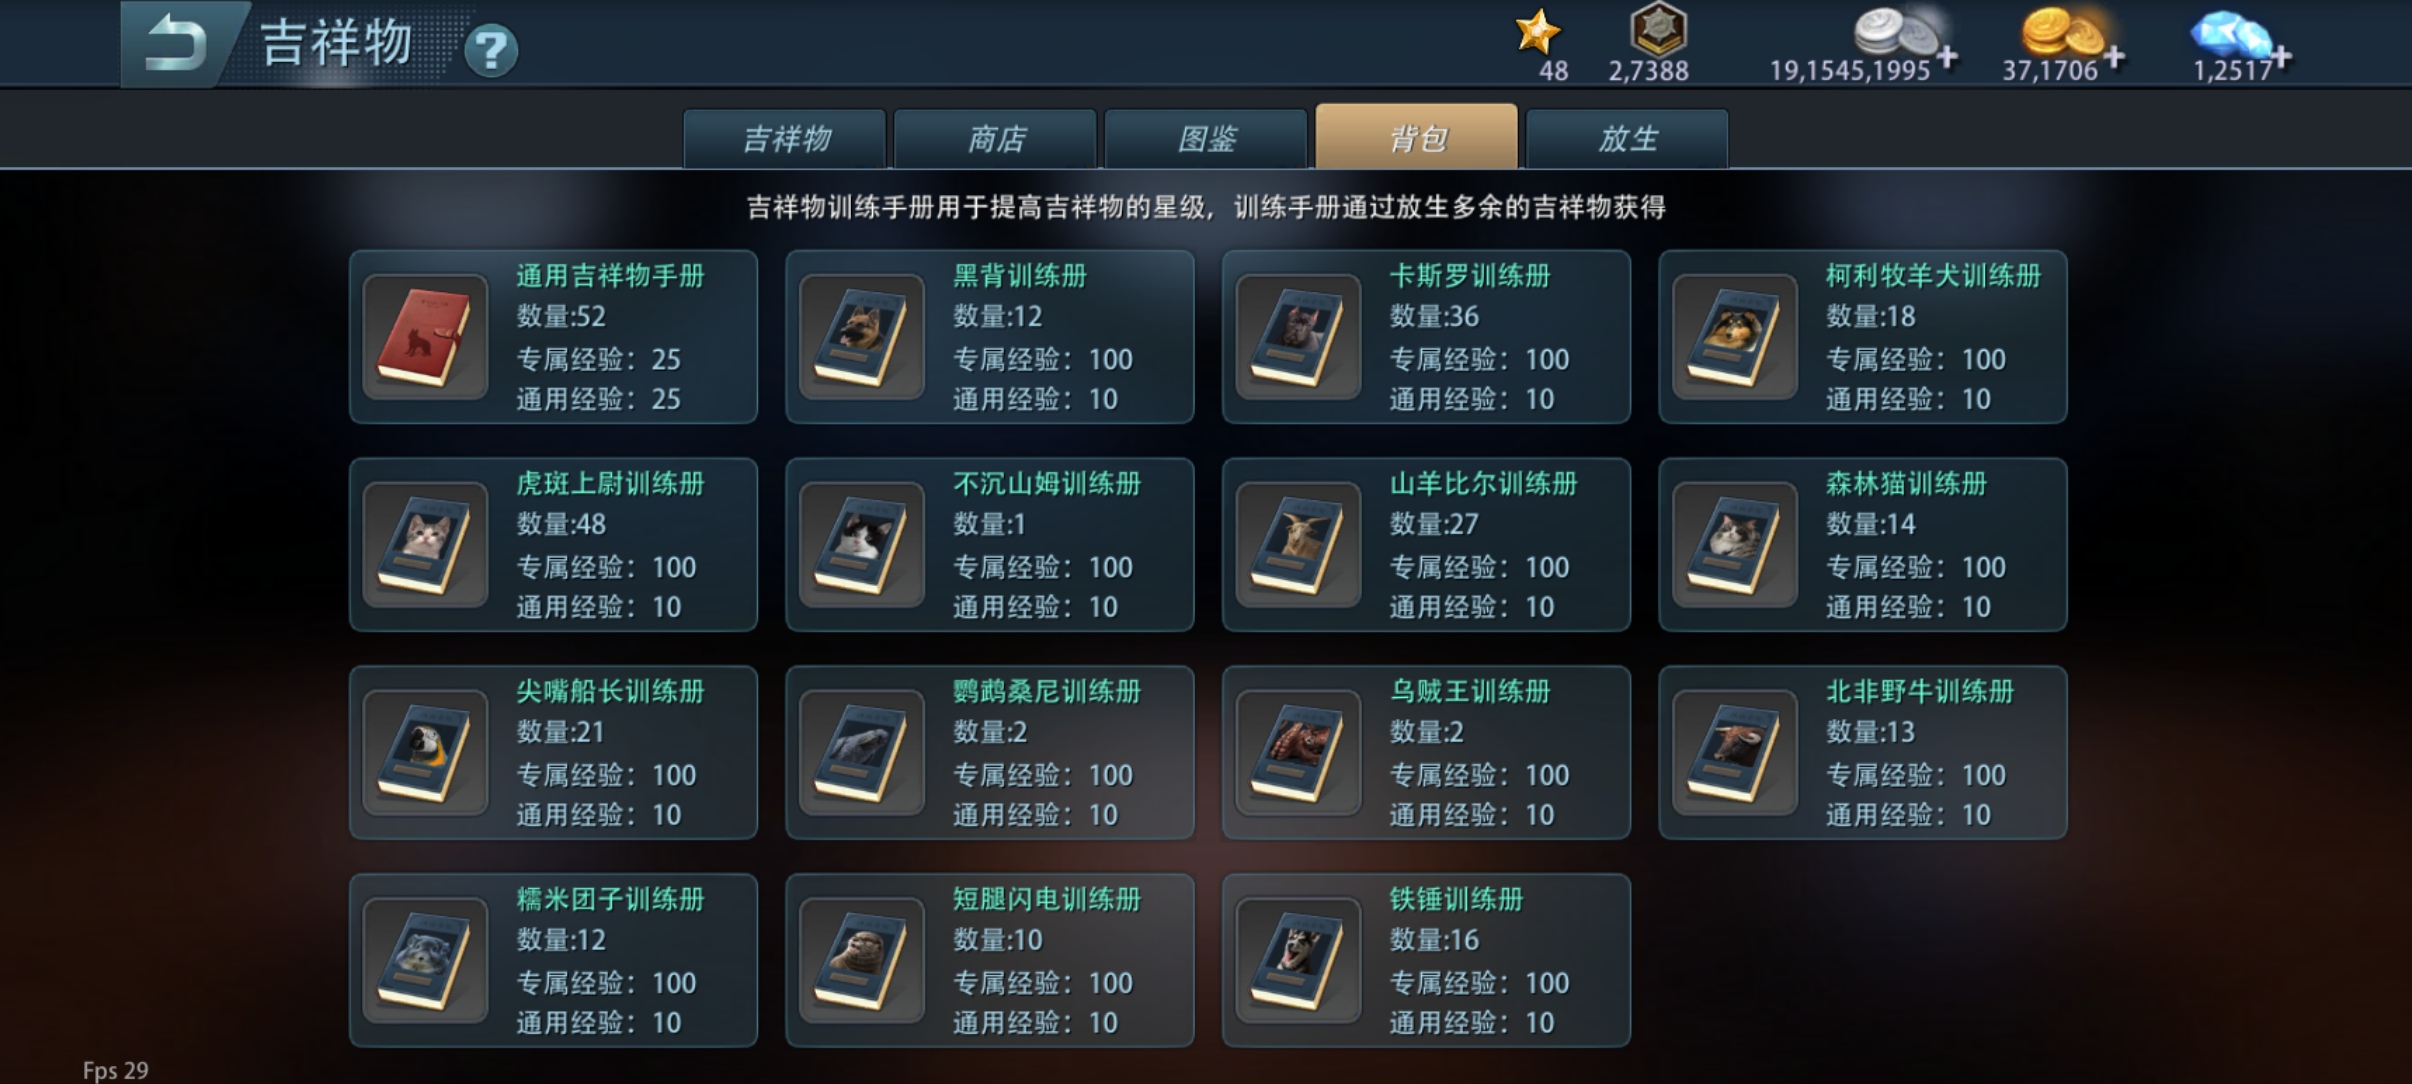Tap the 虎斑上尉训练册 cat book icon
The image size is (2412, 1084).
425,546
